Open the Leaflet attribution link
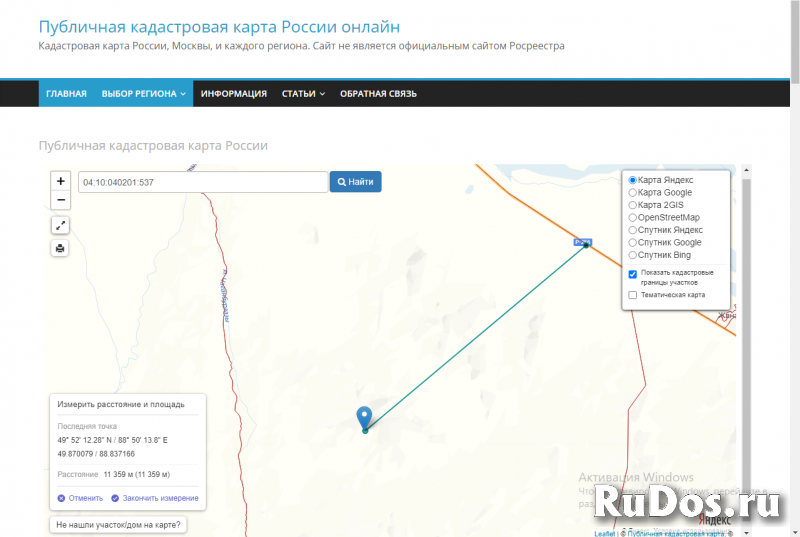Image resolution: width=800 pixels, height=537 pixels. pos(605,534)
